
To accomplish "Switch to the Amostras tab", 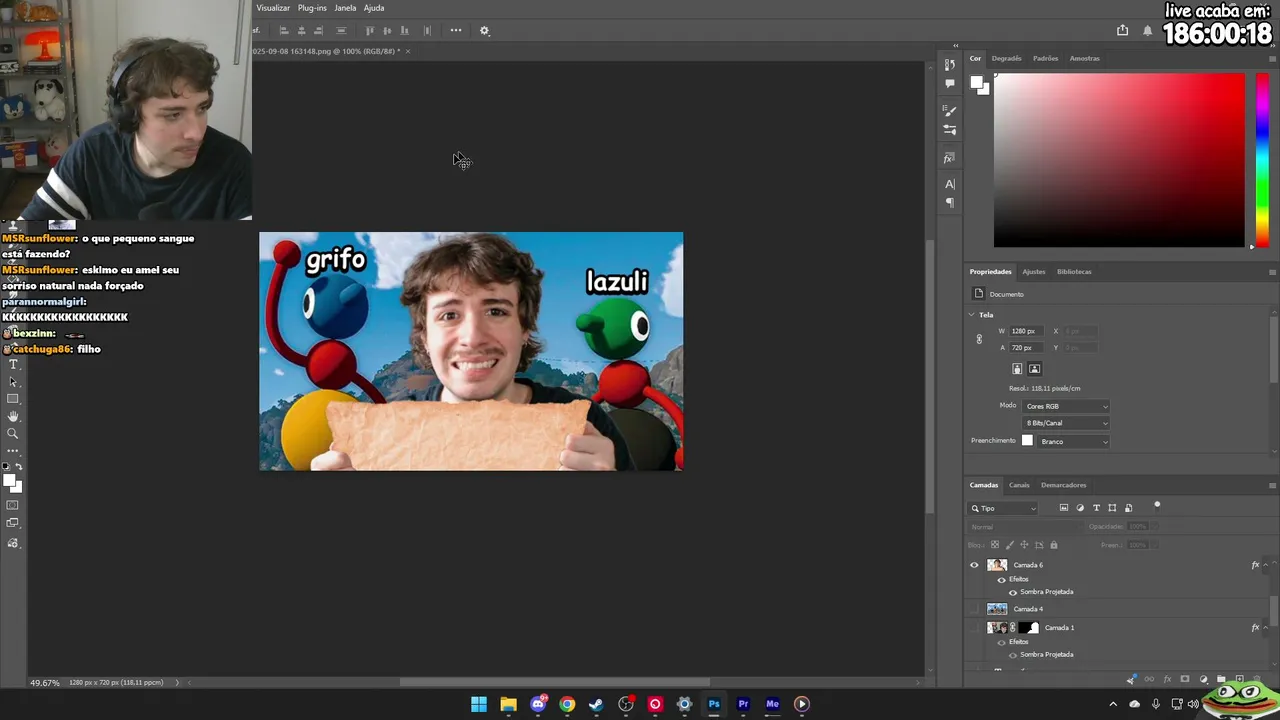I will [1085, 58].
